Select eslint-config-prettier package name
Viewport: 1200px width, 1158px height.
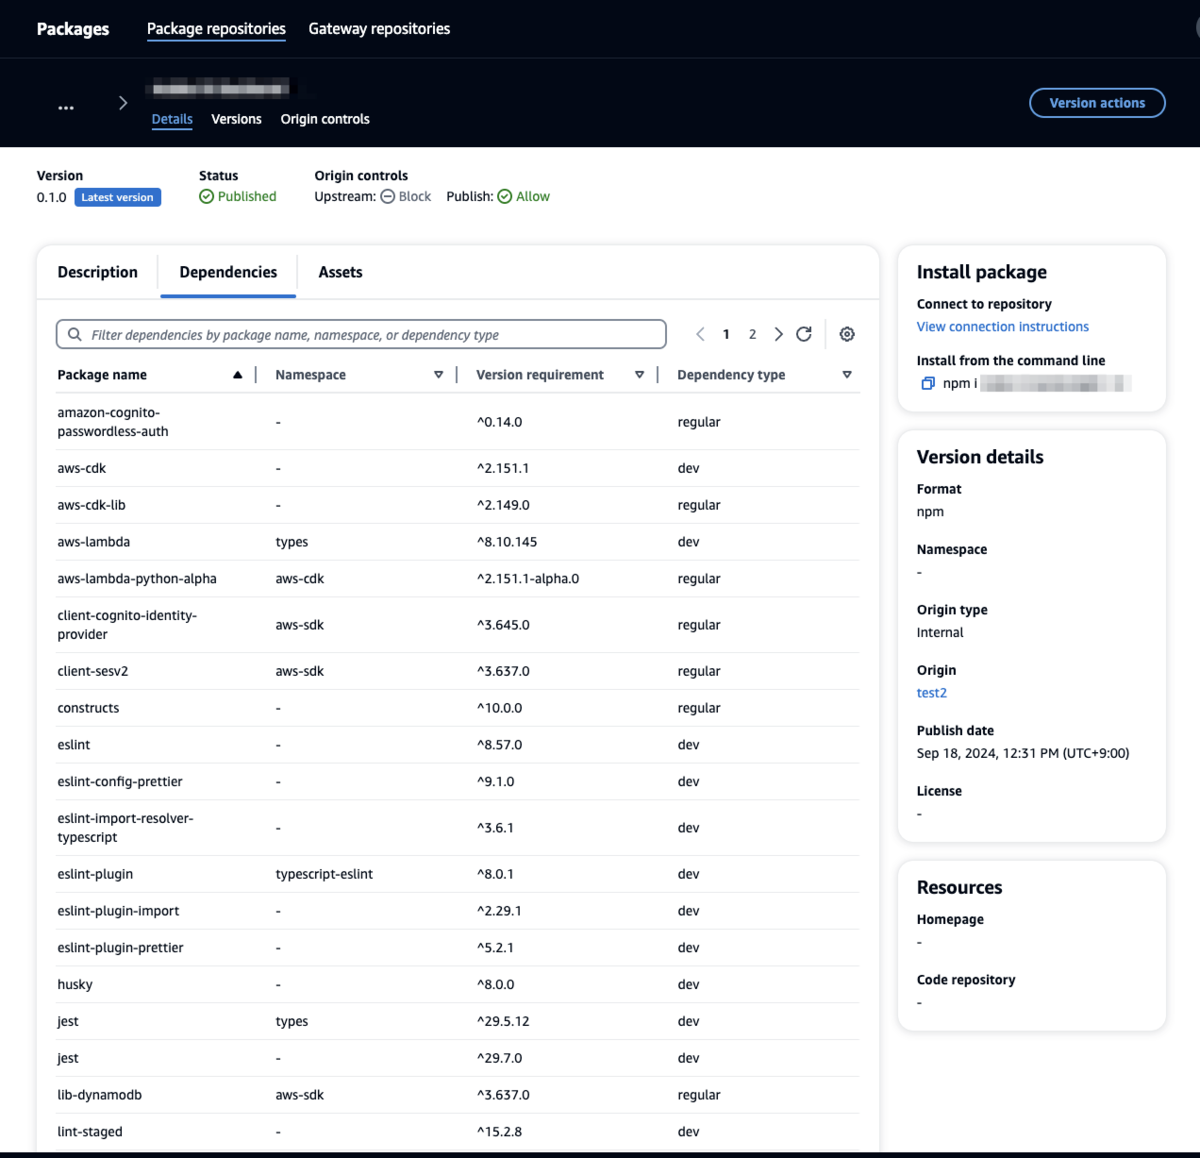point(120,782)
